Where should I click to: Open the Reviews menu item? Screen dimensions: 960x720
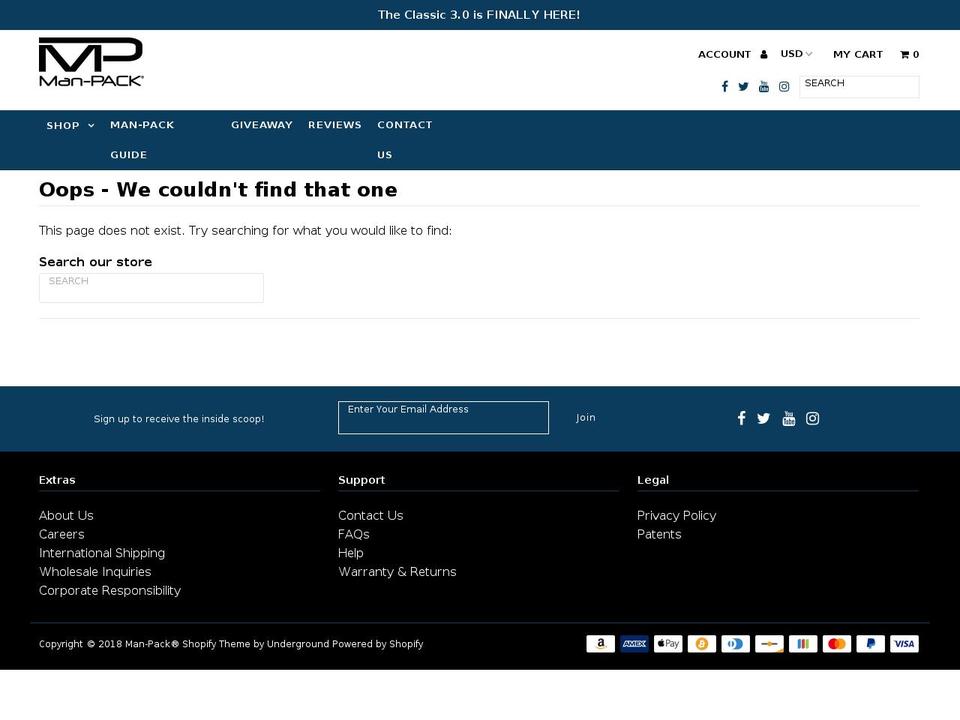pos(335,125)
